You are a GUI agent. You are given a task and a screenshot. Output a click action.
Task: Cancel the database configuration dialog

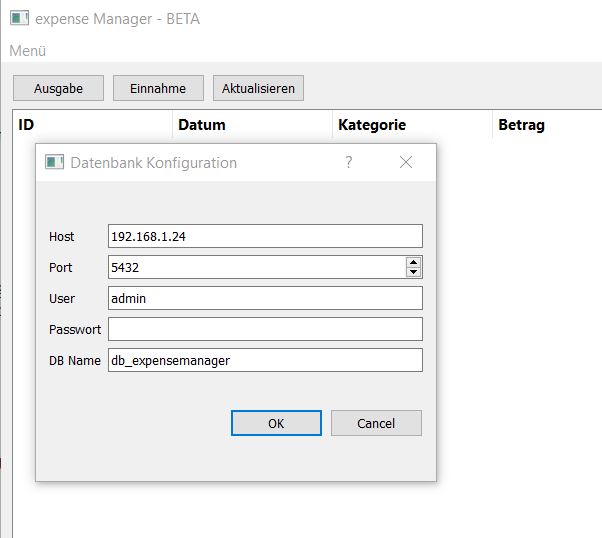coord(376,423)
